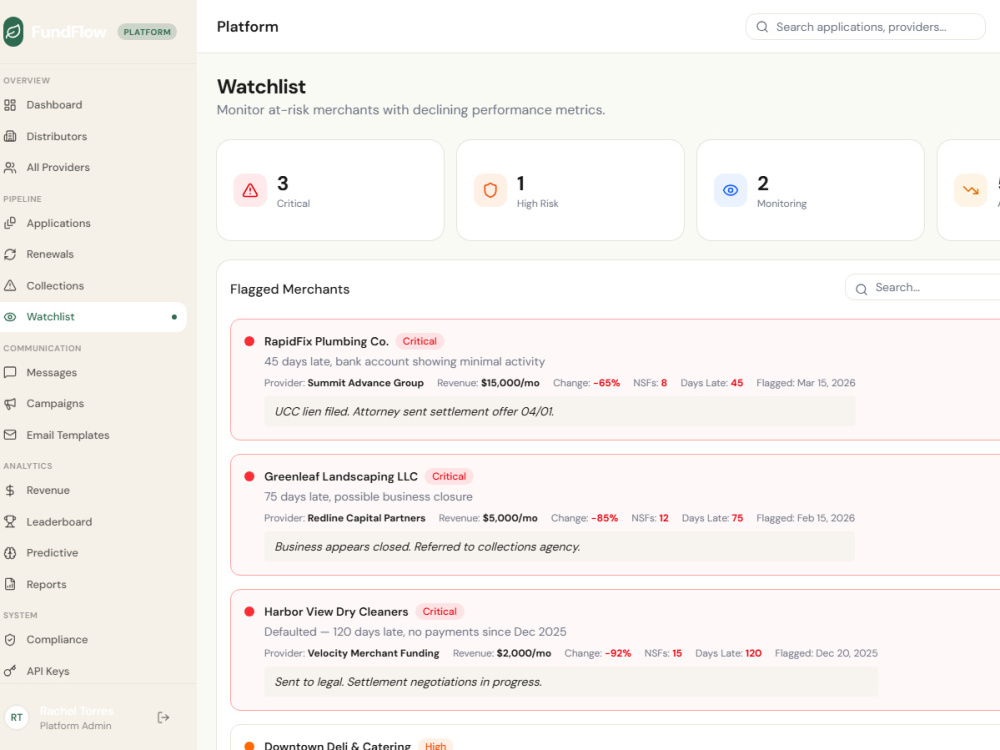1000x750 pixels.
Task: Click the blue Monitoring eye icon
Action: (730, 190)
